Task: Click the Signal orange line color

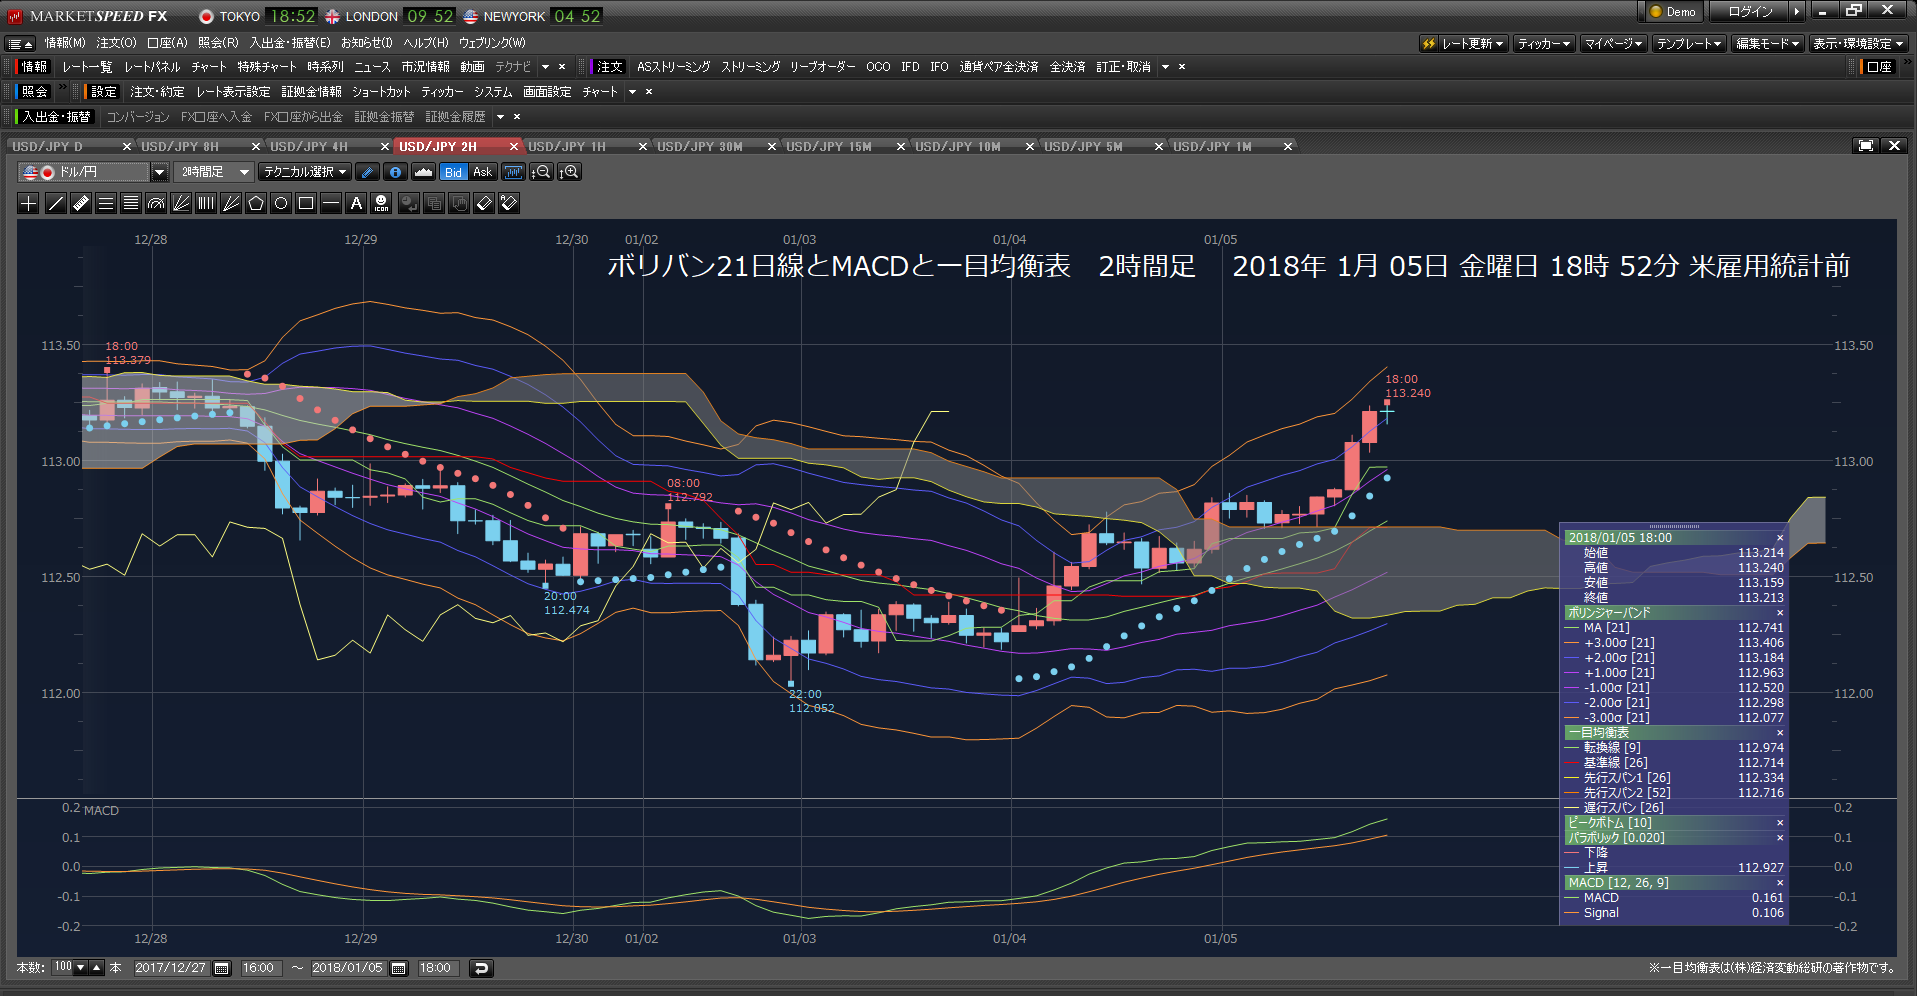Action: click(x=1572, y=913)
